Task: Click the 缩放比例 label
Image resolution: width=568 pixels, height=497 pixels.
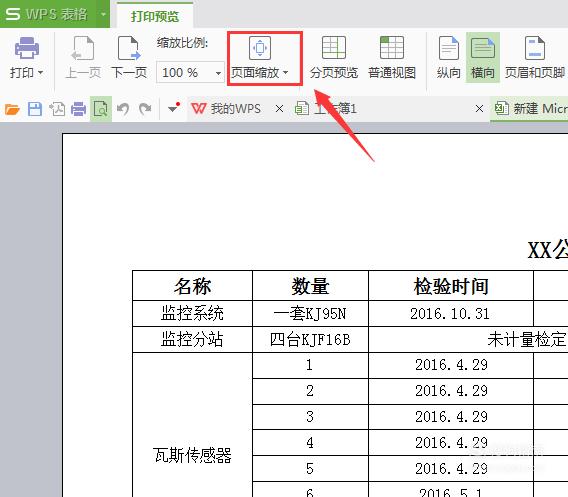Action: tap(182, 43)
